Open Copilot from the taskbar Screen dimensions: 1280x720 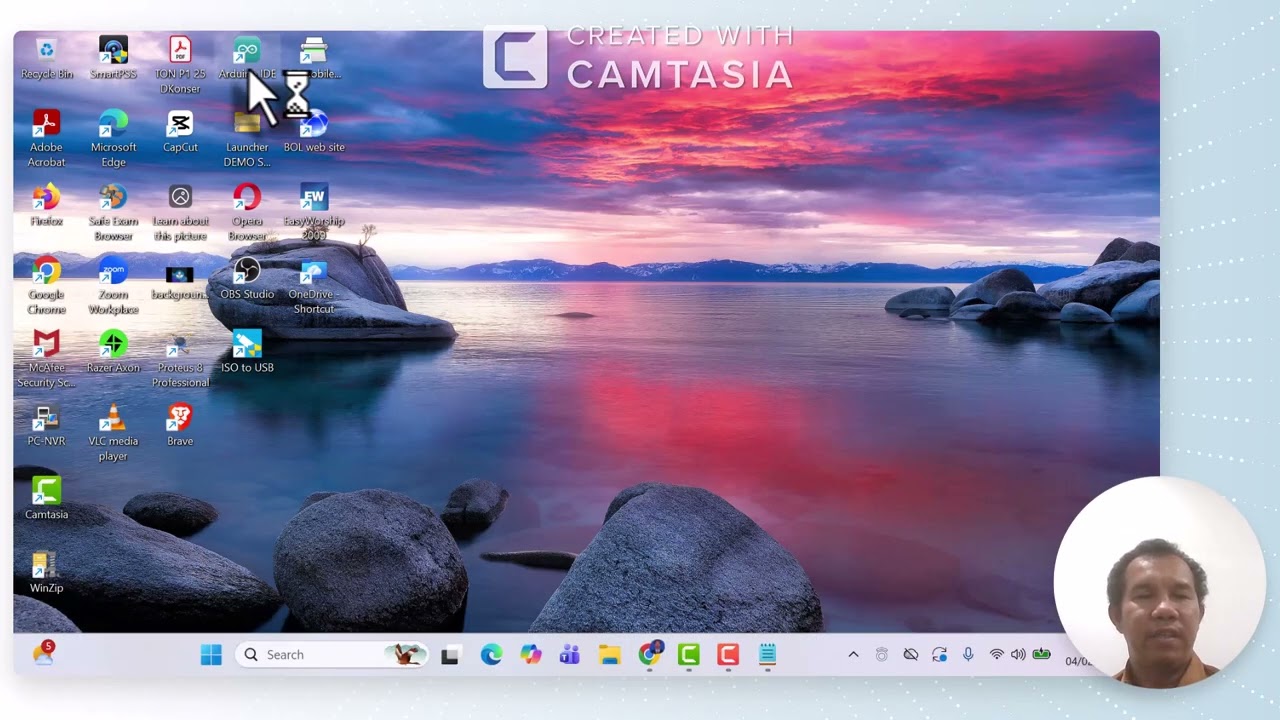click(x=530, y=655)
